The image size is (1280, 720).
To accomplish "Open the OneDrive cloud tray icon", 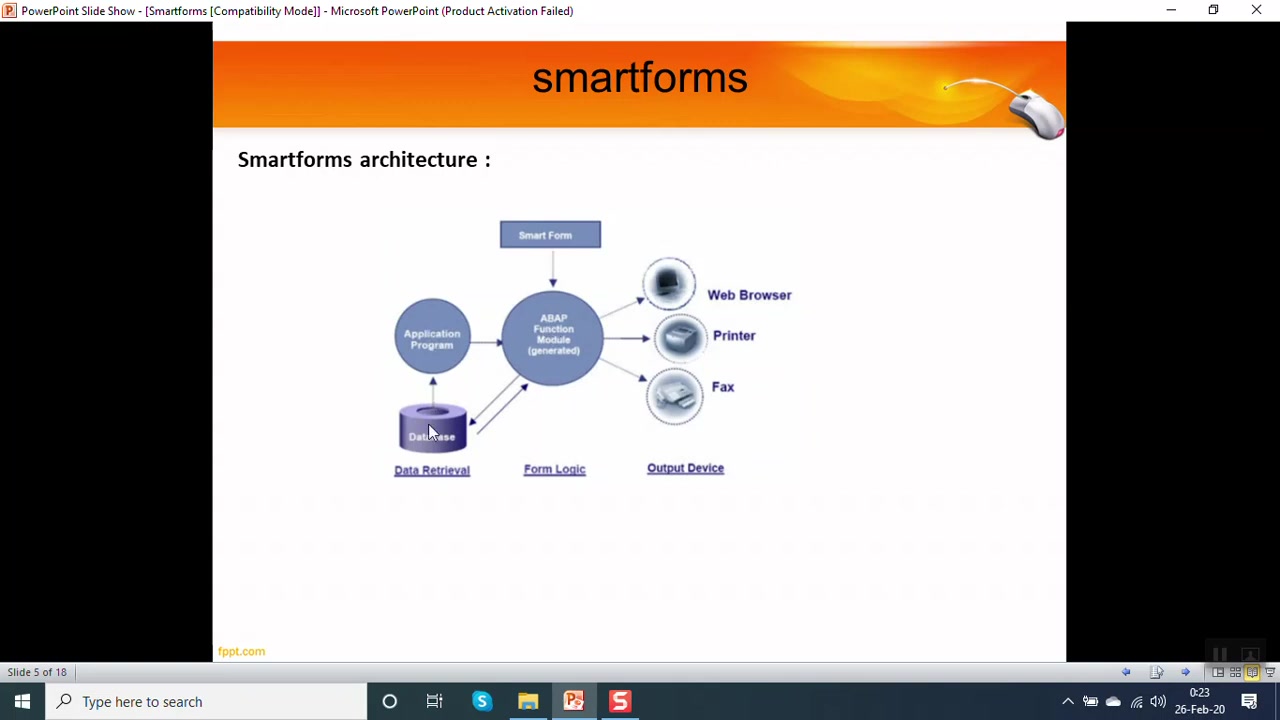I will [1113, 702].
